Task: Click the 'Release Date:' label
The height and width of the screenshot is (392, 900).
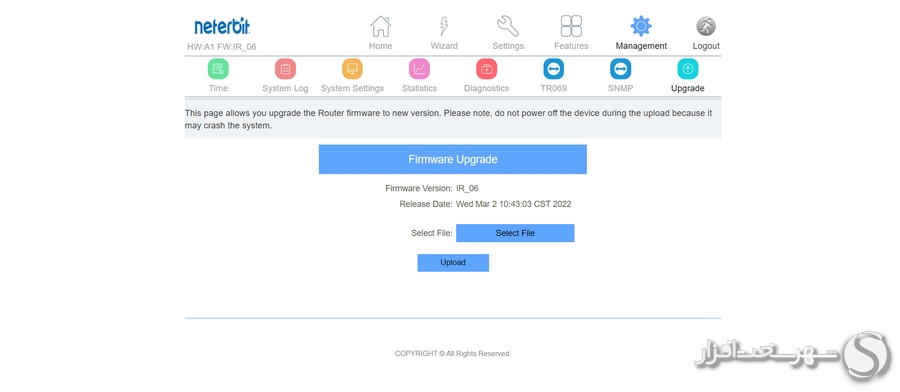Action: pos(426,204)
